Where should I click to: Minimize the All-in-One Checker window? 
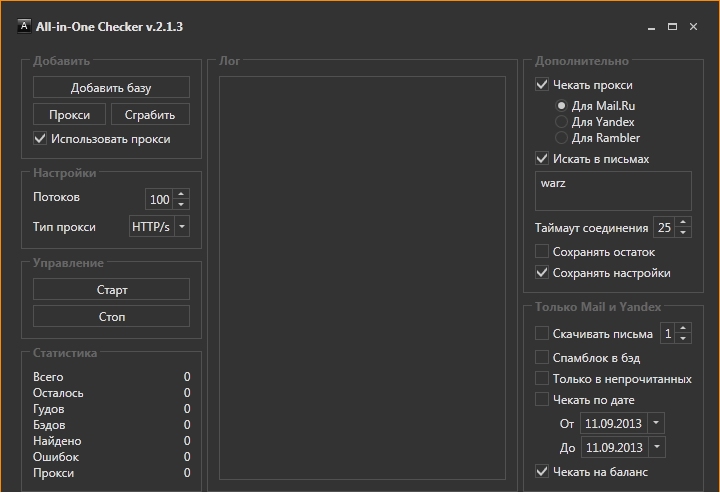(x=651, y=27)
